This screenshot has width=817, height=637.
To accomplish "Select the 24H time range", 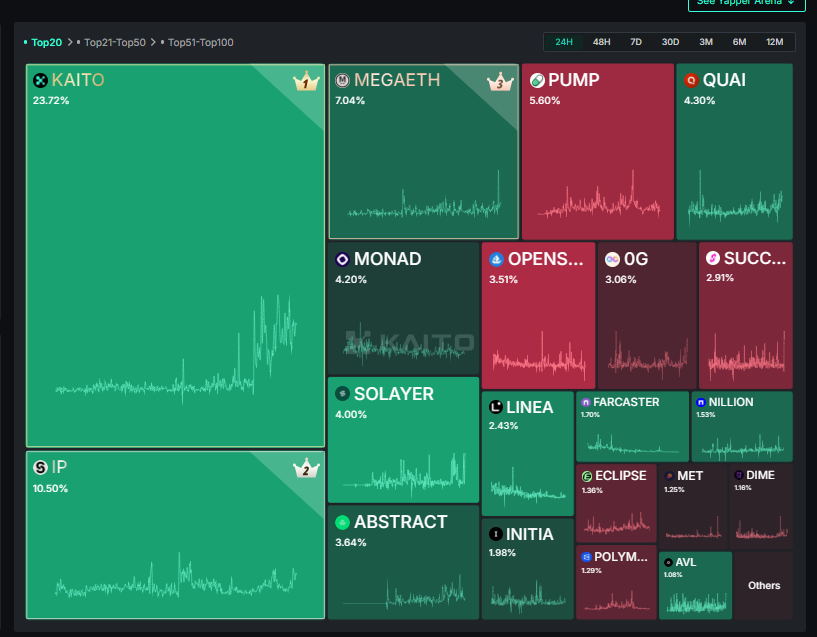I will click(x=564, y=42).
